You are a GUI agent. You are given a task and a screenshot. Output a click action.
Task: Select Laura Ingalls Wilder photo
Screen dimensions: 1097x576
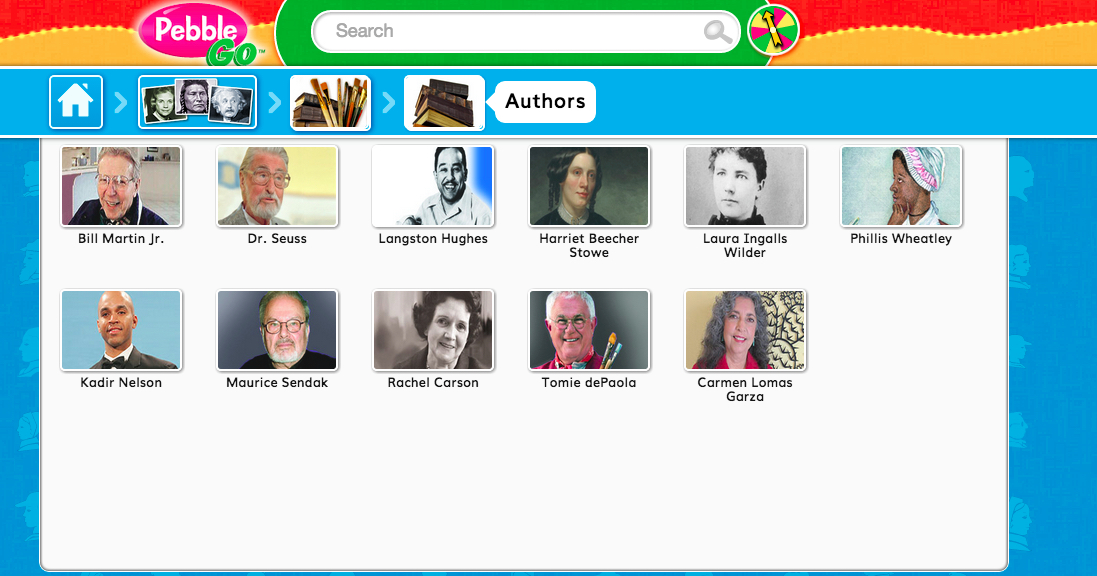(x=745, y=186)
